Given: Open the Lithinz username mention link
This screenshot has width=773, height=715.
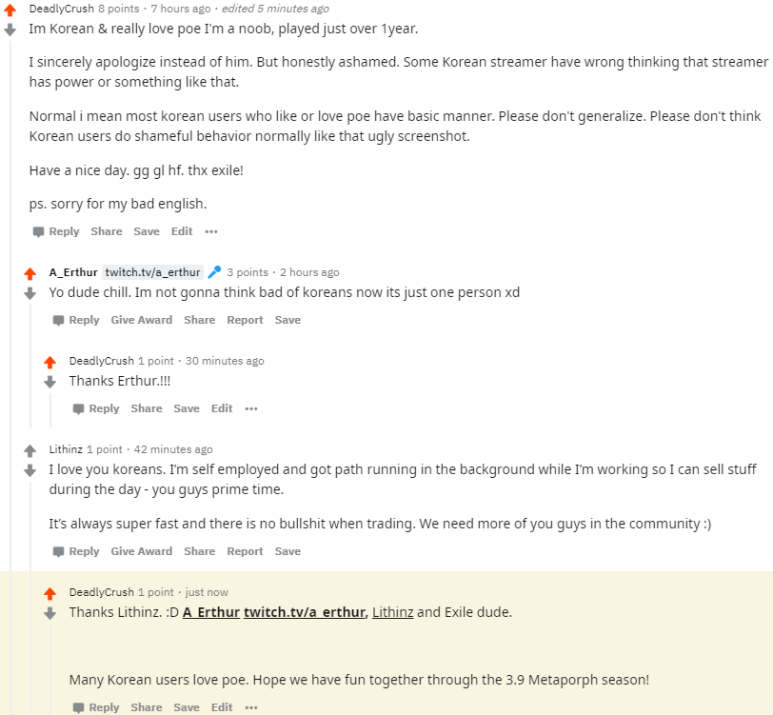Looking at the screenshot, I should click(x=392, y=612).
